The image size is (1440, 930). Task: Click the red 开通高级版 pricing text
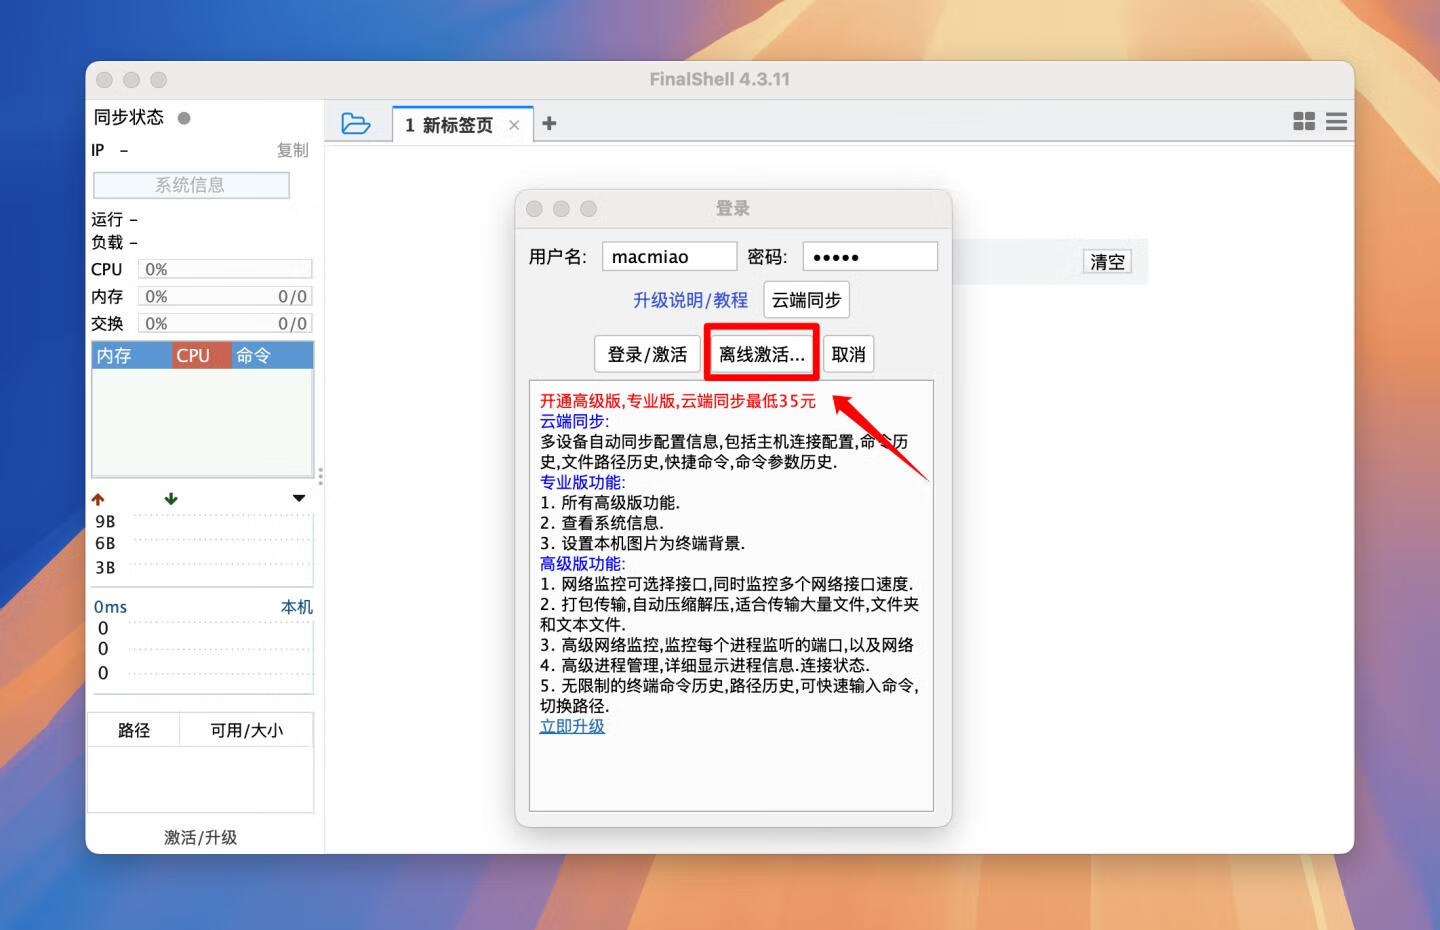point(678,401)
